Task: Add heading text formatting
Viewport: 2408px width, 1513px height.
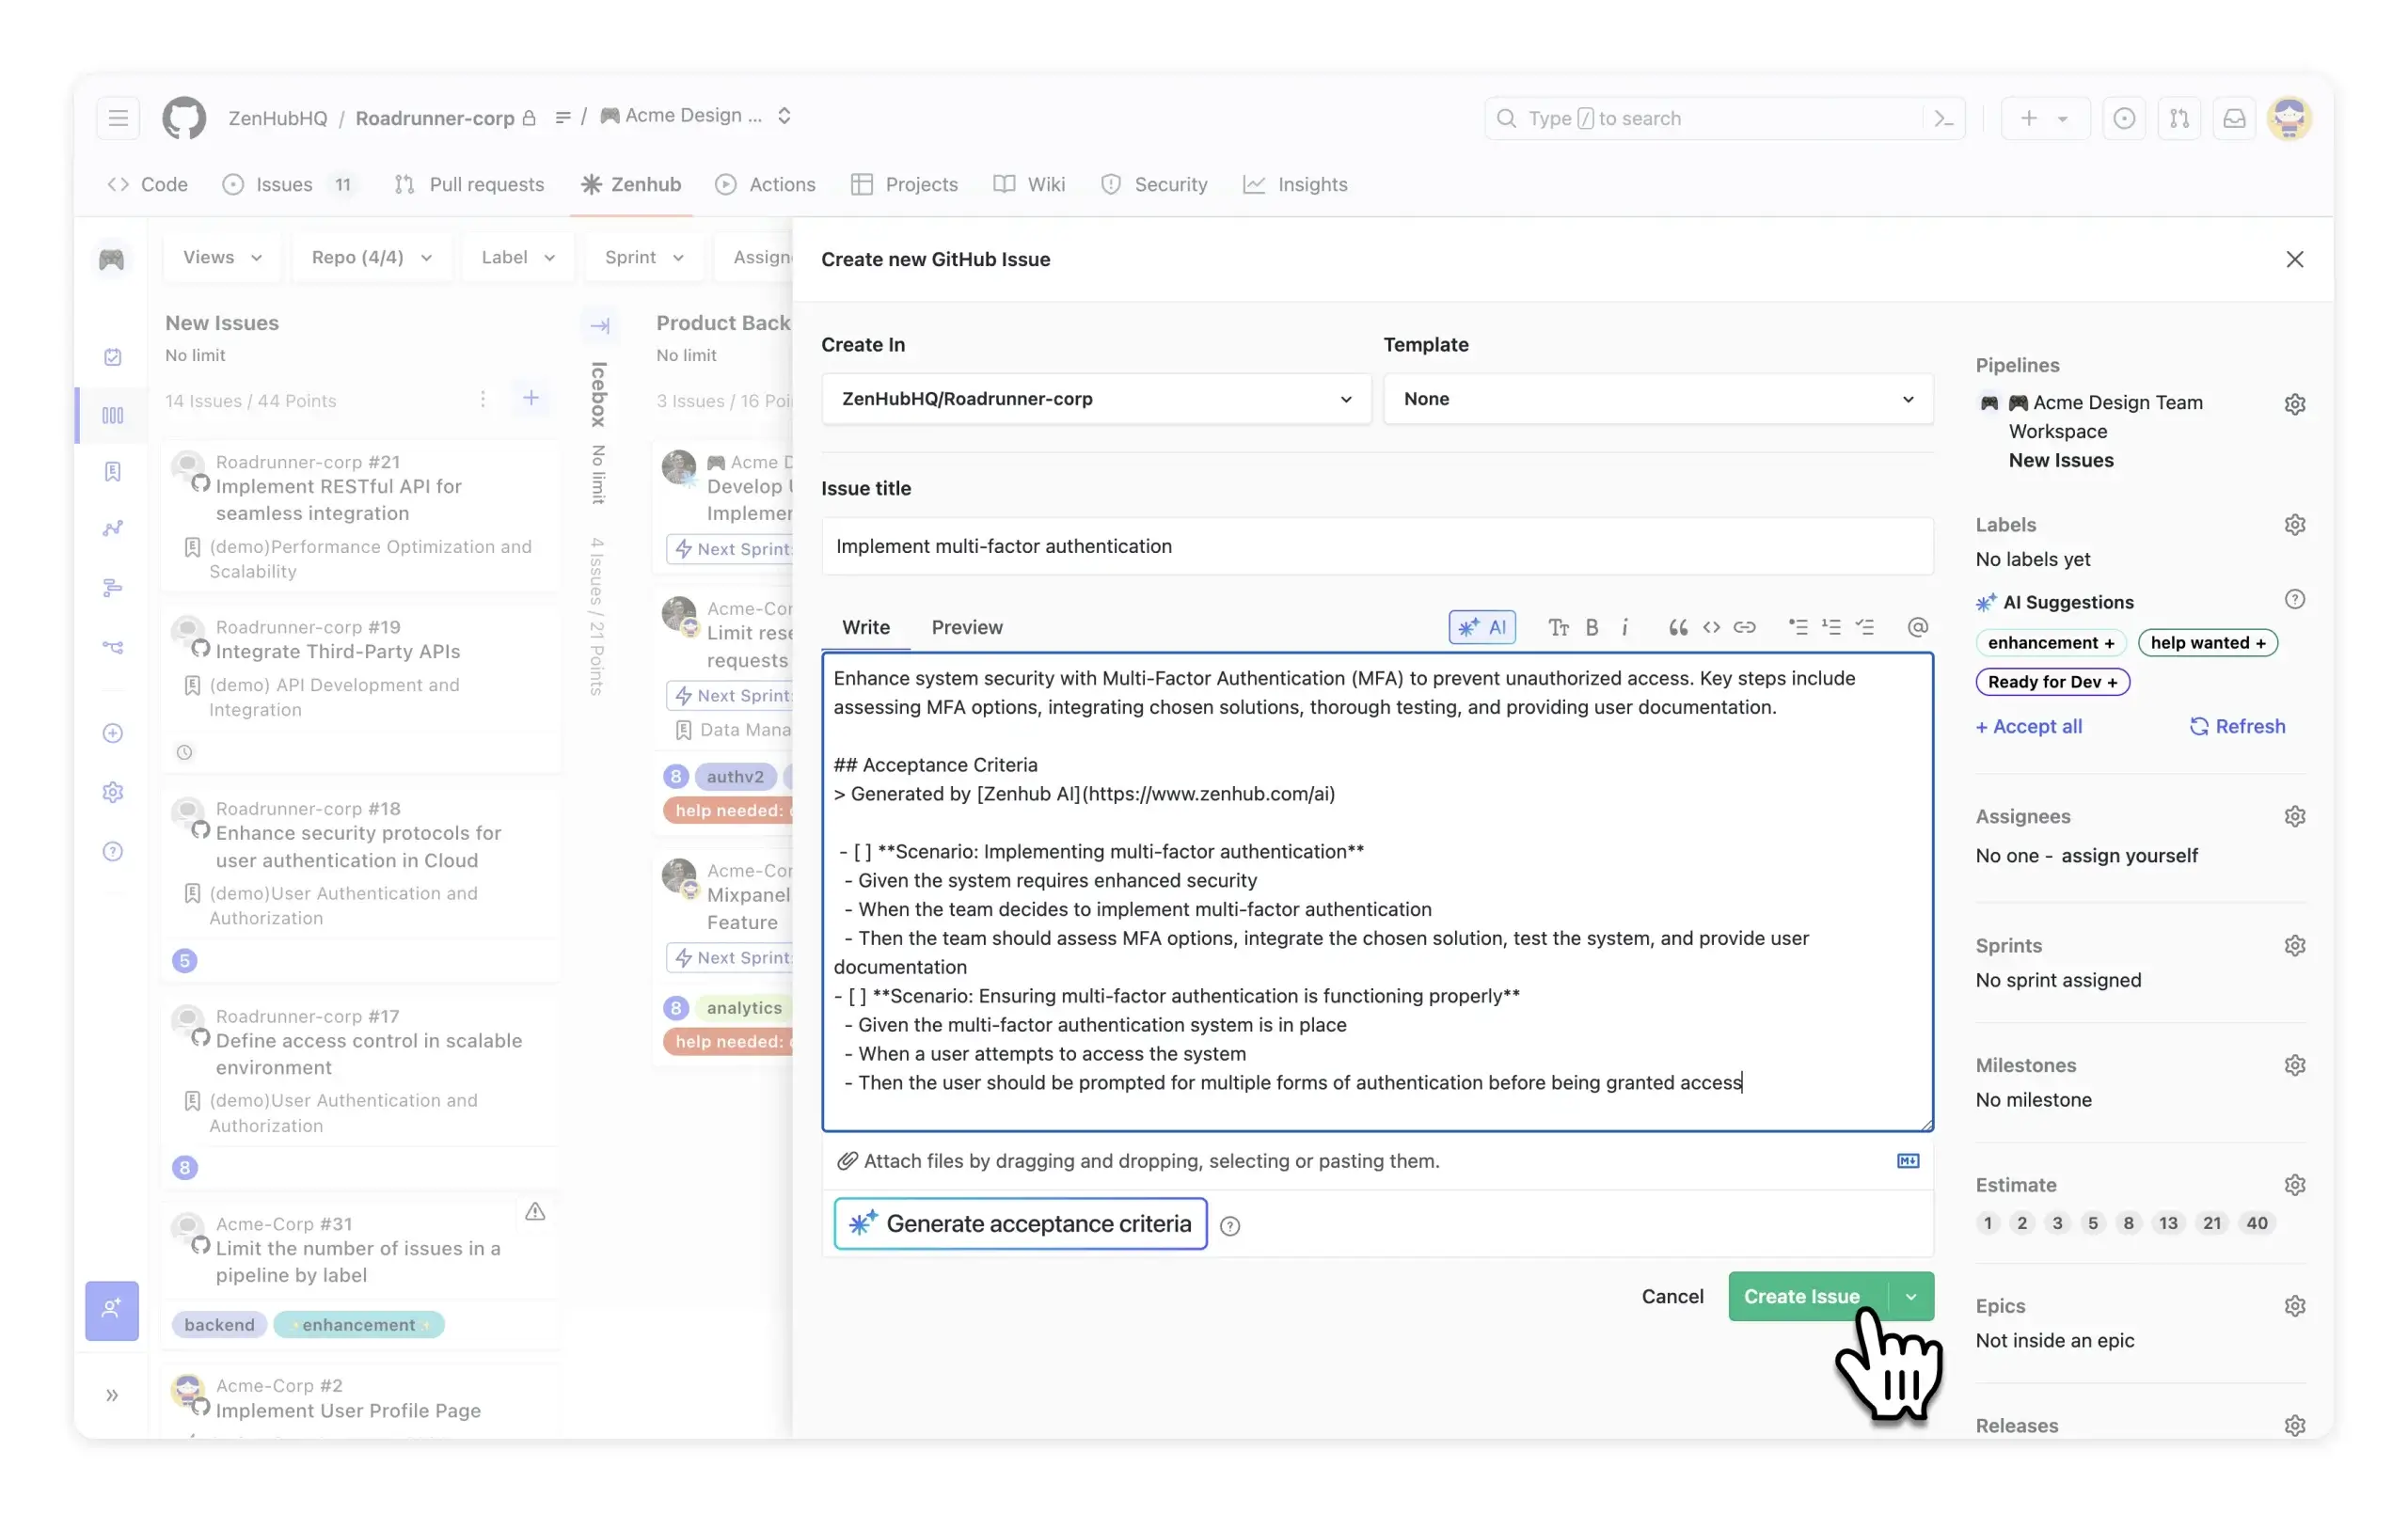Action: pos(1557,627)
